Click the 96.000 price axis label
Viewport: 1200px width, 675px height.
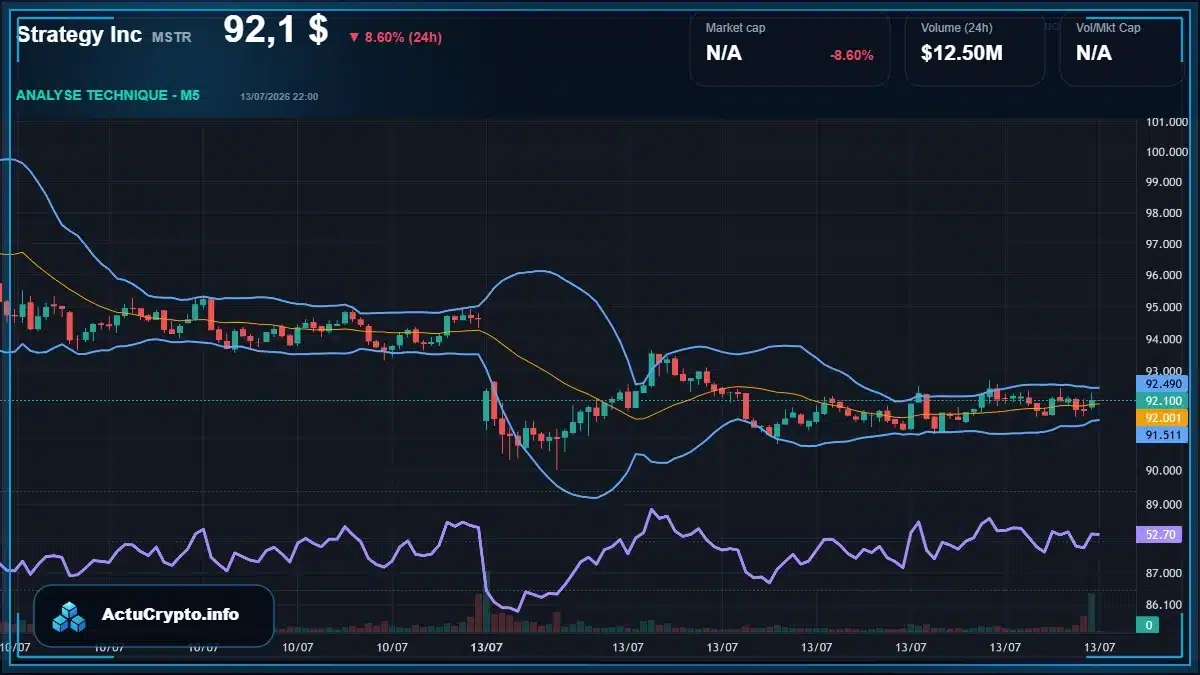click(x=1166, y=276)
